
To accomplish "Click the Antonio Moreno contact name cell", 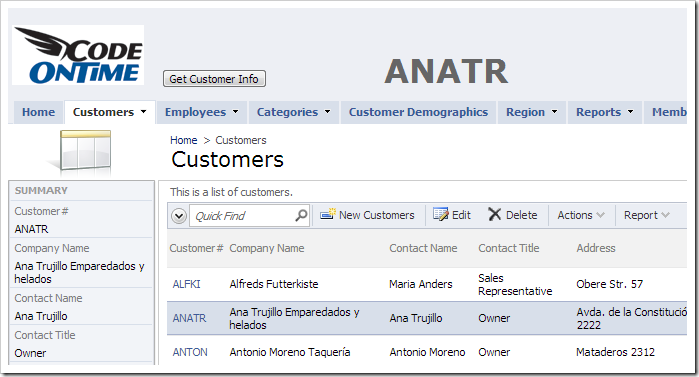I will [427, 352].
